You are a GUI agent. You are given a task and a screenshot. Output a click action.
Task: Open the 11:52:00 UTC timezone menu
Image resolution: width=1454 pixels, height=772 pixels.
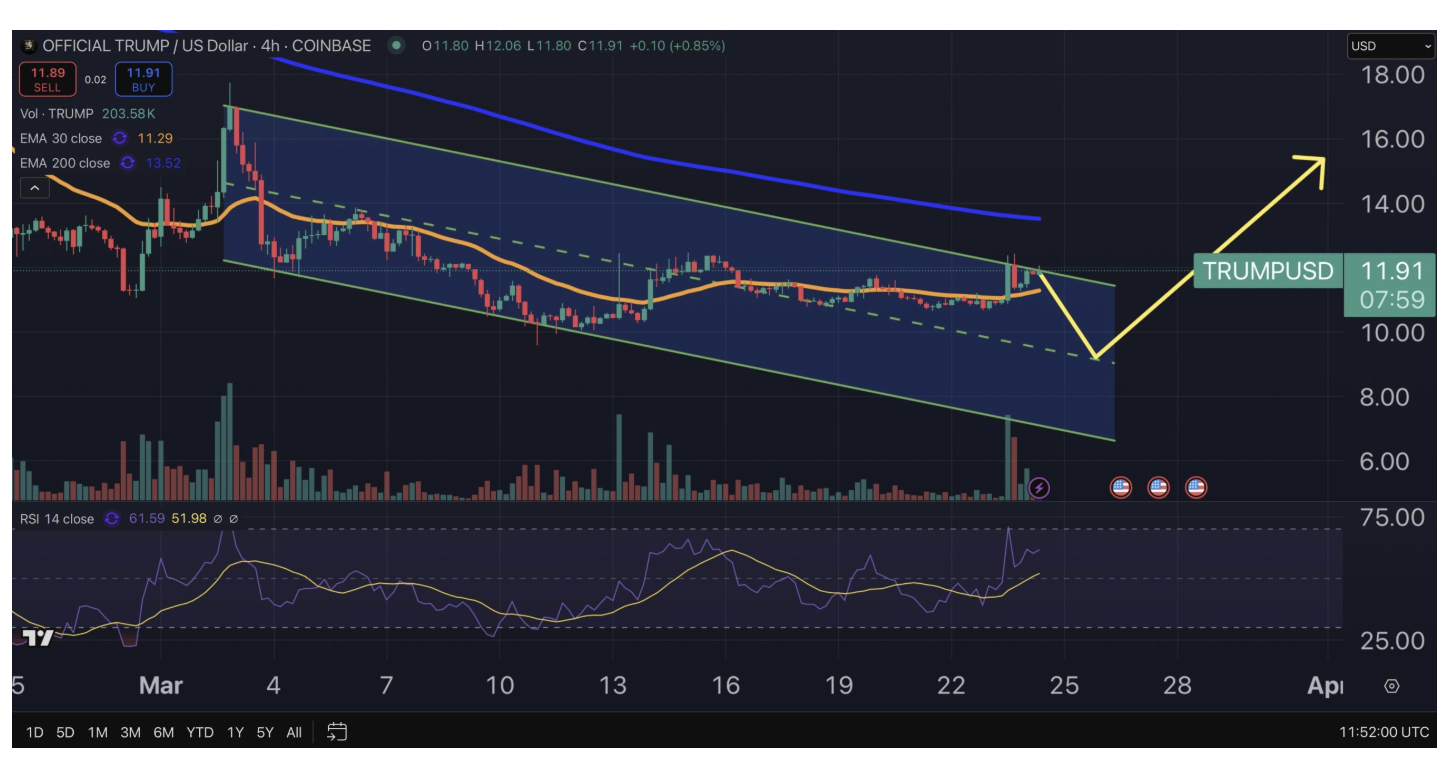pos(1383,732)
